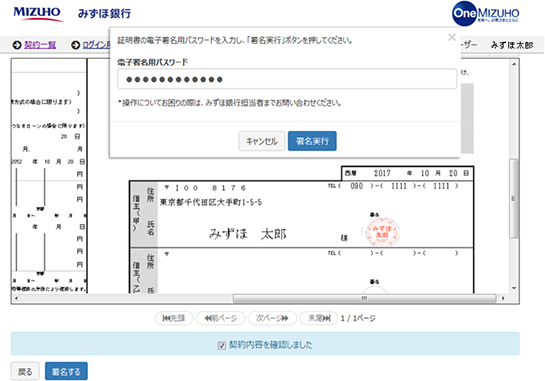Click the arrow icon beside 契約一覧
Viewport: 545px width, 381px height.
point(17,45)
